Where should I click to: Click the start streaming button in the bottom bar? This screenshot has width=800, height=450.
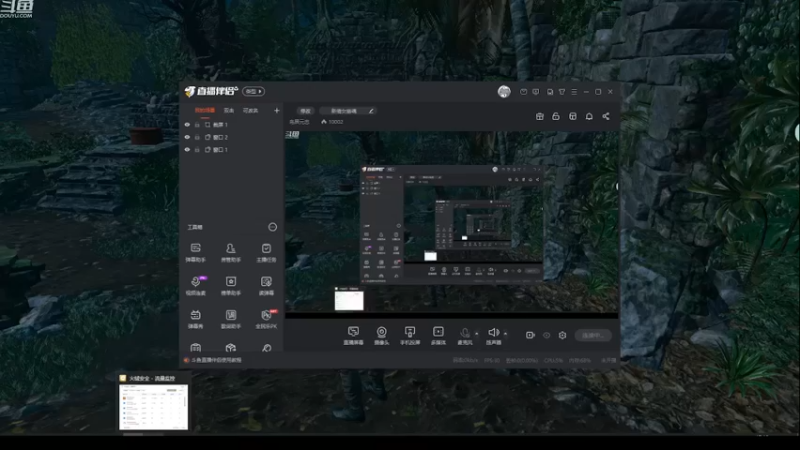point(593,335)
